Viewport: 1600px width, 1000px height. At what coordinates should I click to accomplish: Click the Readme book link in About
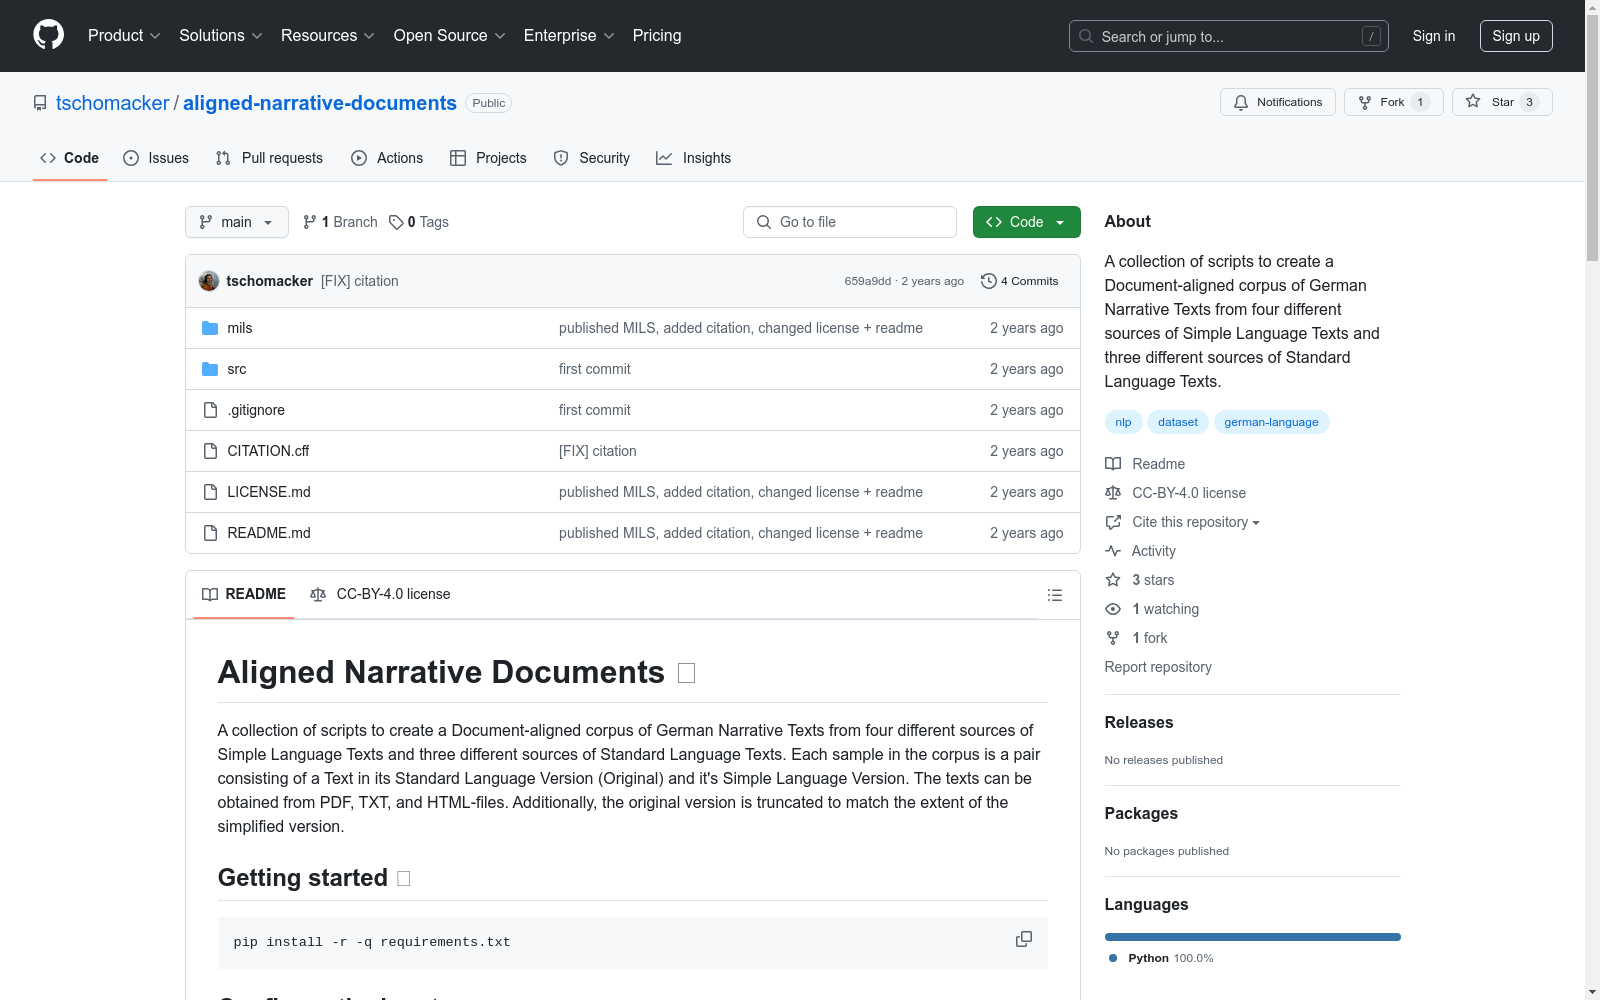click(x=1145, y=464)
